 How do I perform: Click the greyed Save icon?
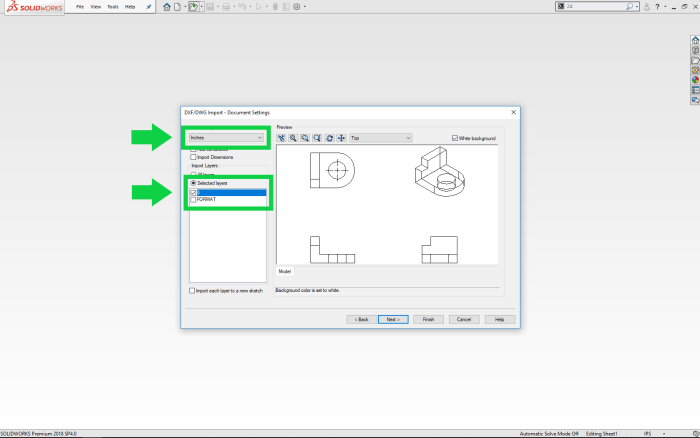point(210,7)
